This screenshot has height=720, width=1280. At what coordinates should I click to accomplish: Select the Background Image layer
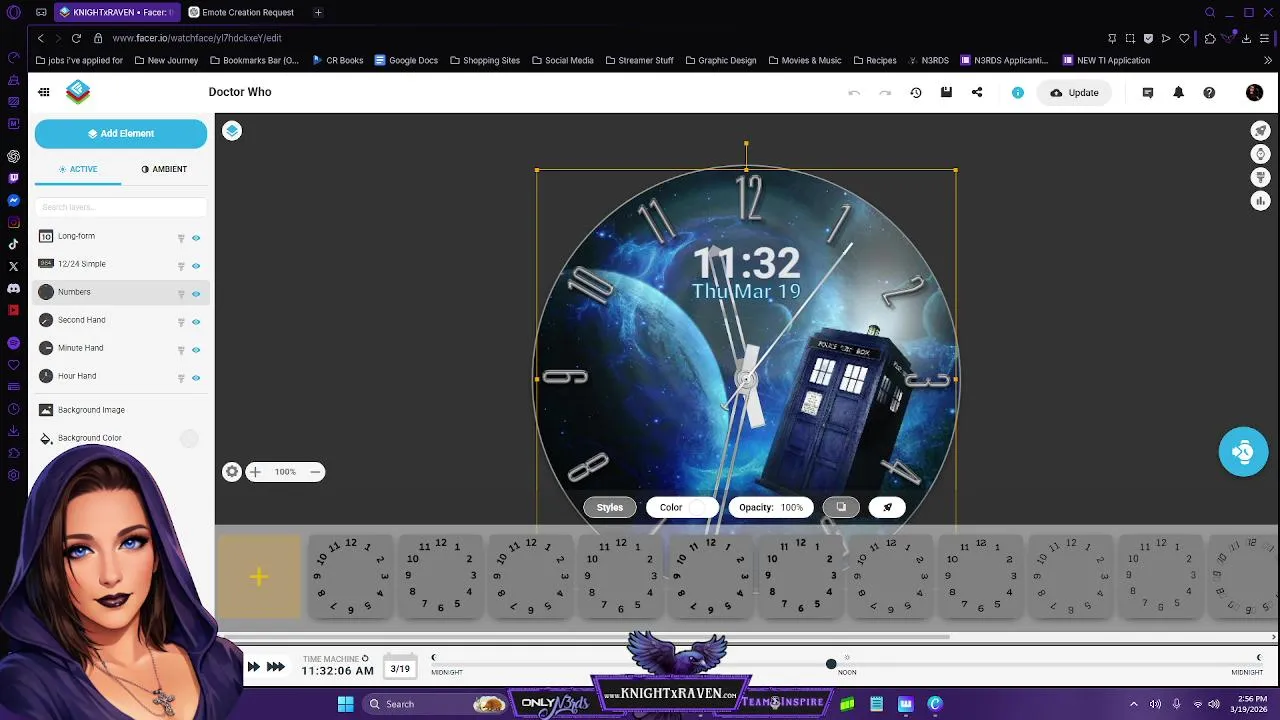(121, 410)
